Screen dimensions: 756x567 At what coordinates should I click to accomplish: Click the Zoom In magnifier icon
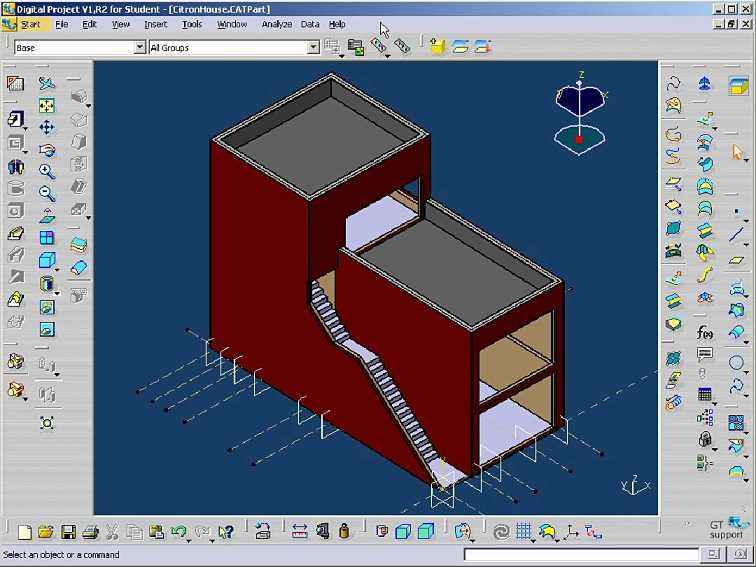[x=47, y=171]
